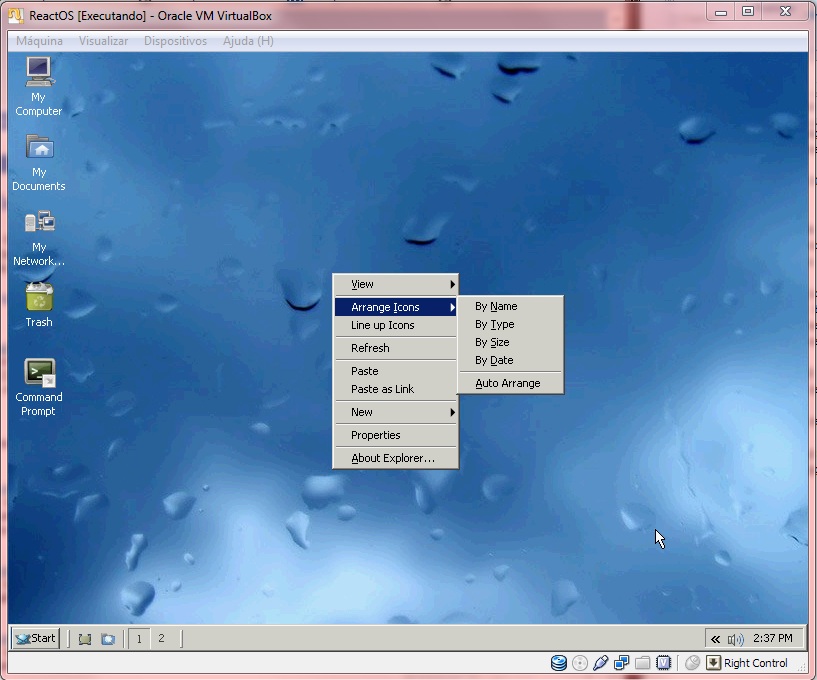Click the keyboard capture arrow icon
Viewport: 817px width, 680px height.
pos(713,663)
